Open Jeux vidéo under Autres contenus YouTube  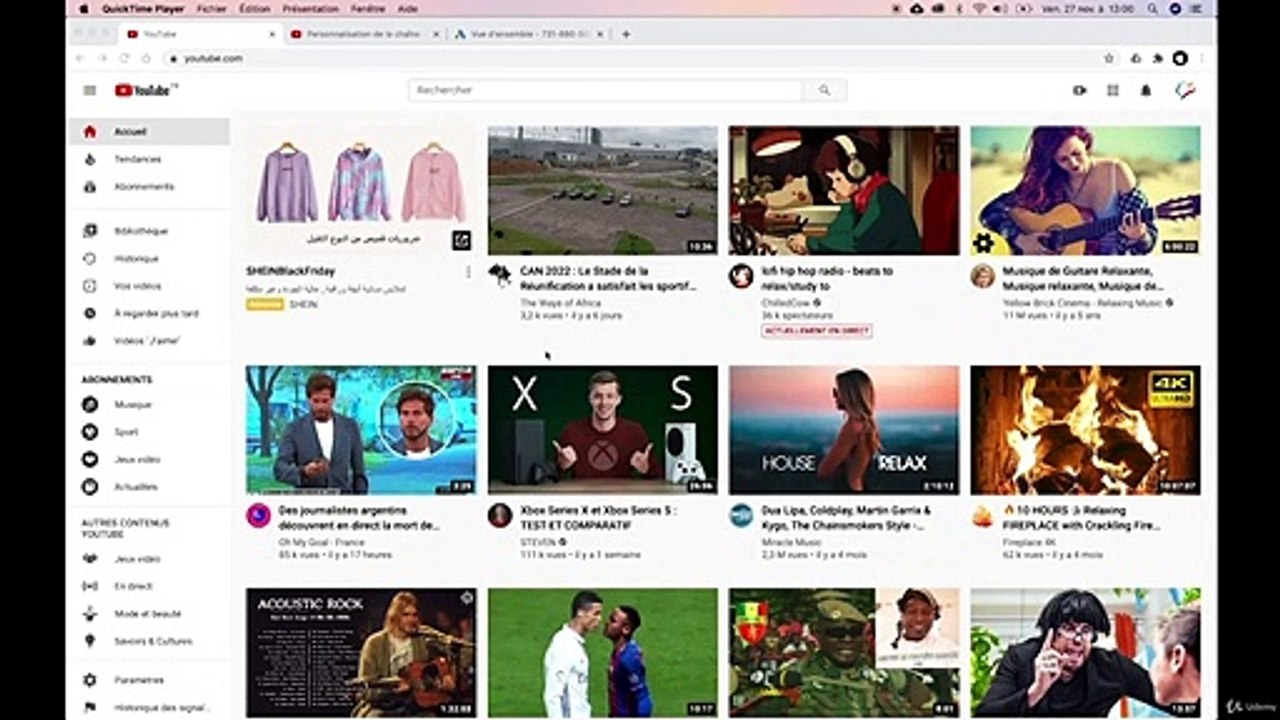tap(149, 559)
